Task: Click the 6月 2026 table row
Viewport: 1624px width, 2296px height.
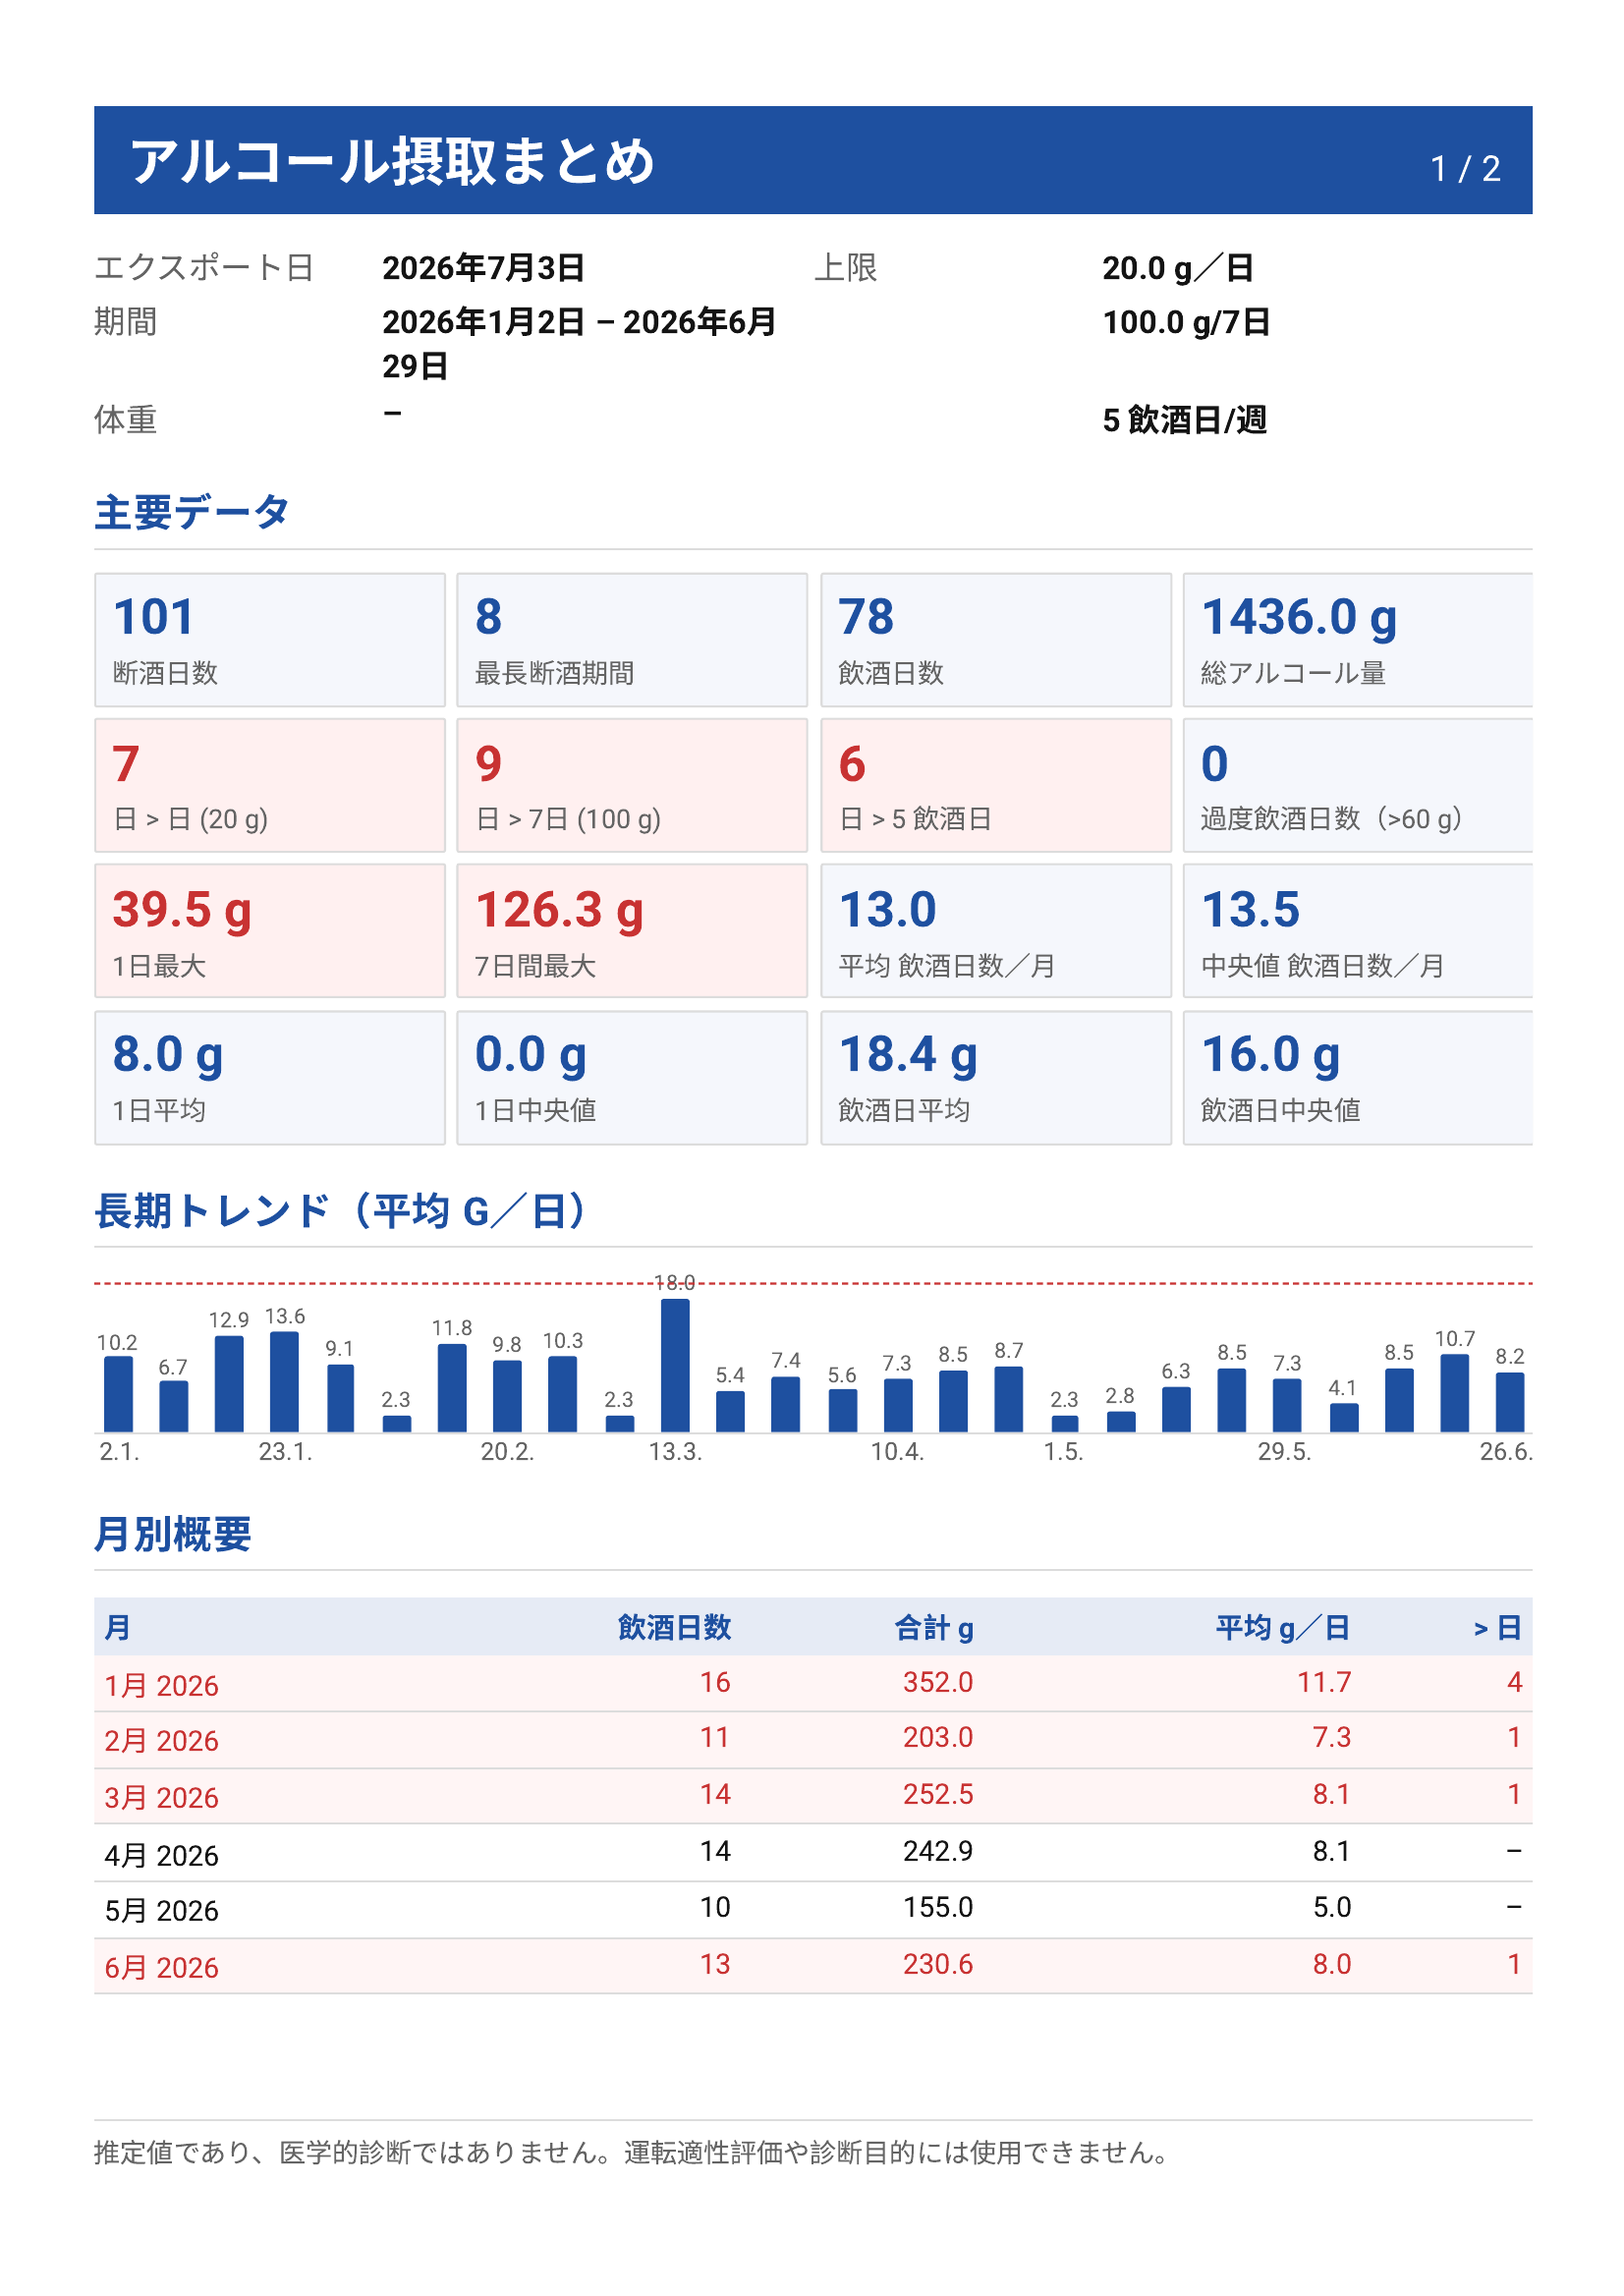Action: tap(813, 1965)
